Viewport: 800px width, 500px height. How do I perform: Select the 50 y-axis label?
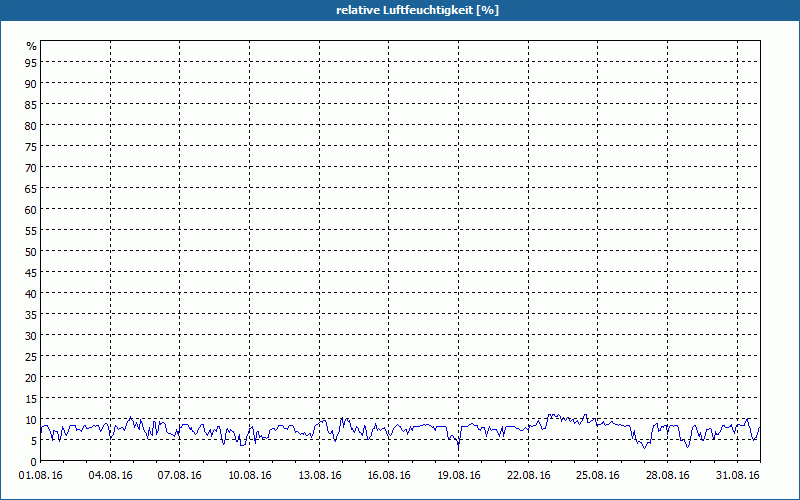pyautogui.click(x=31, y=252)
